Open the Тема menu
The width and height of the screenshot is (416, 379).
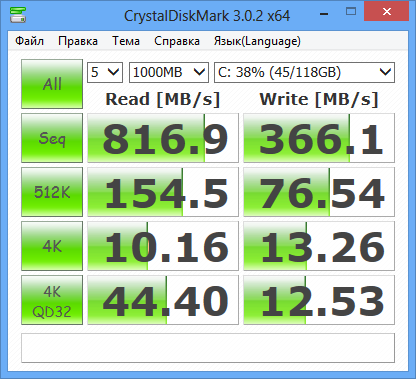(126, 41)
